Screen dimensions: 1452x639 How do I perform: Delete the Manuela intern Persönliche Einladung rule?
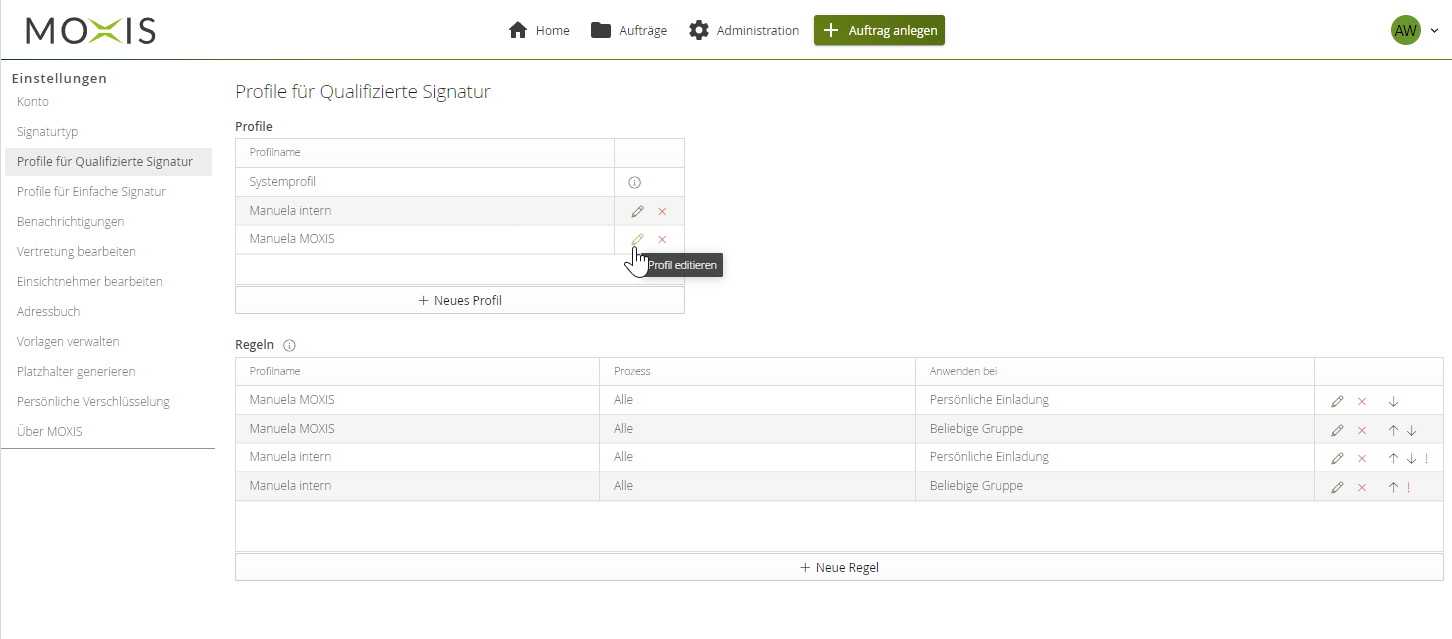pyautogui.click(x=1361, y=459)
